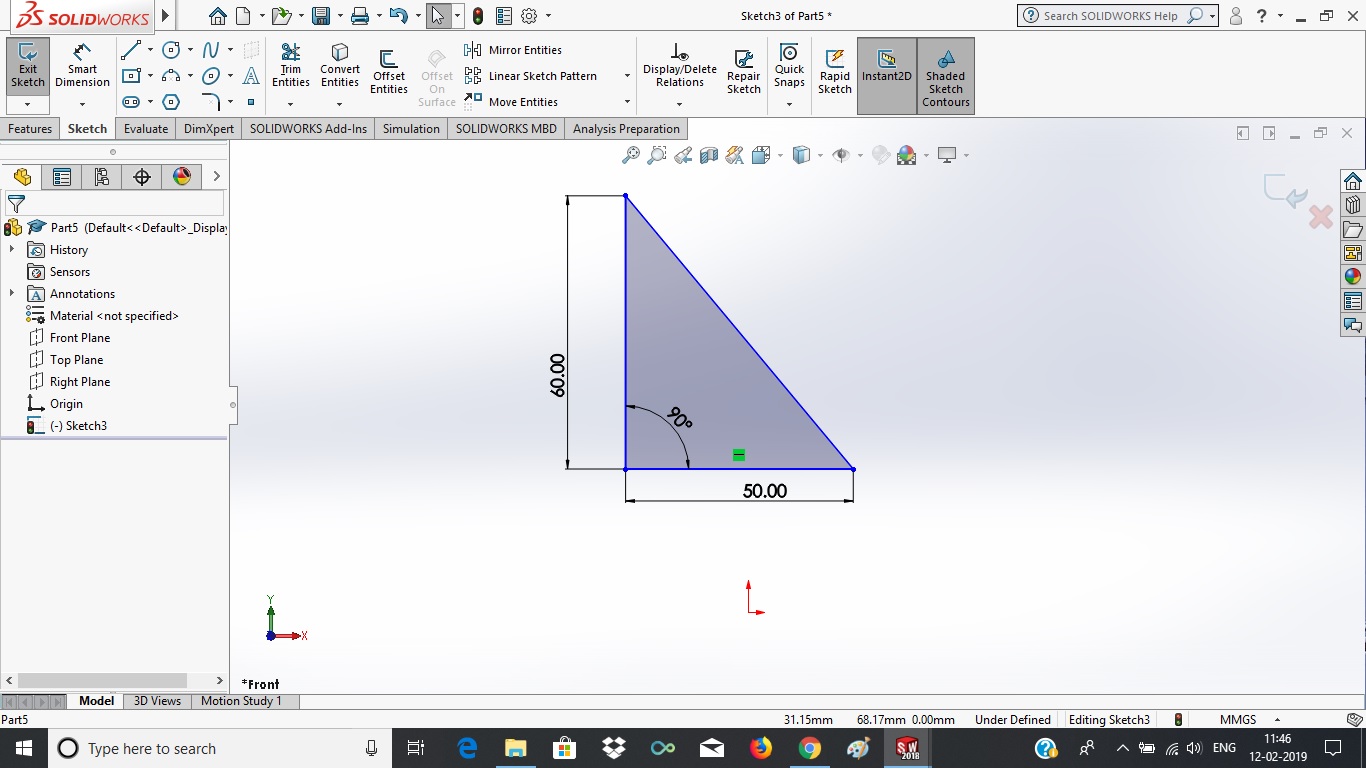
Task: Click the Save icon in title bar
Action: [321, 16]
